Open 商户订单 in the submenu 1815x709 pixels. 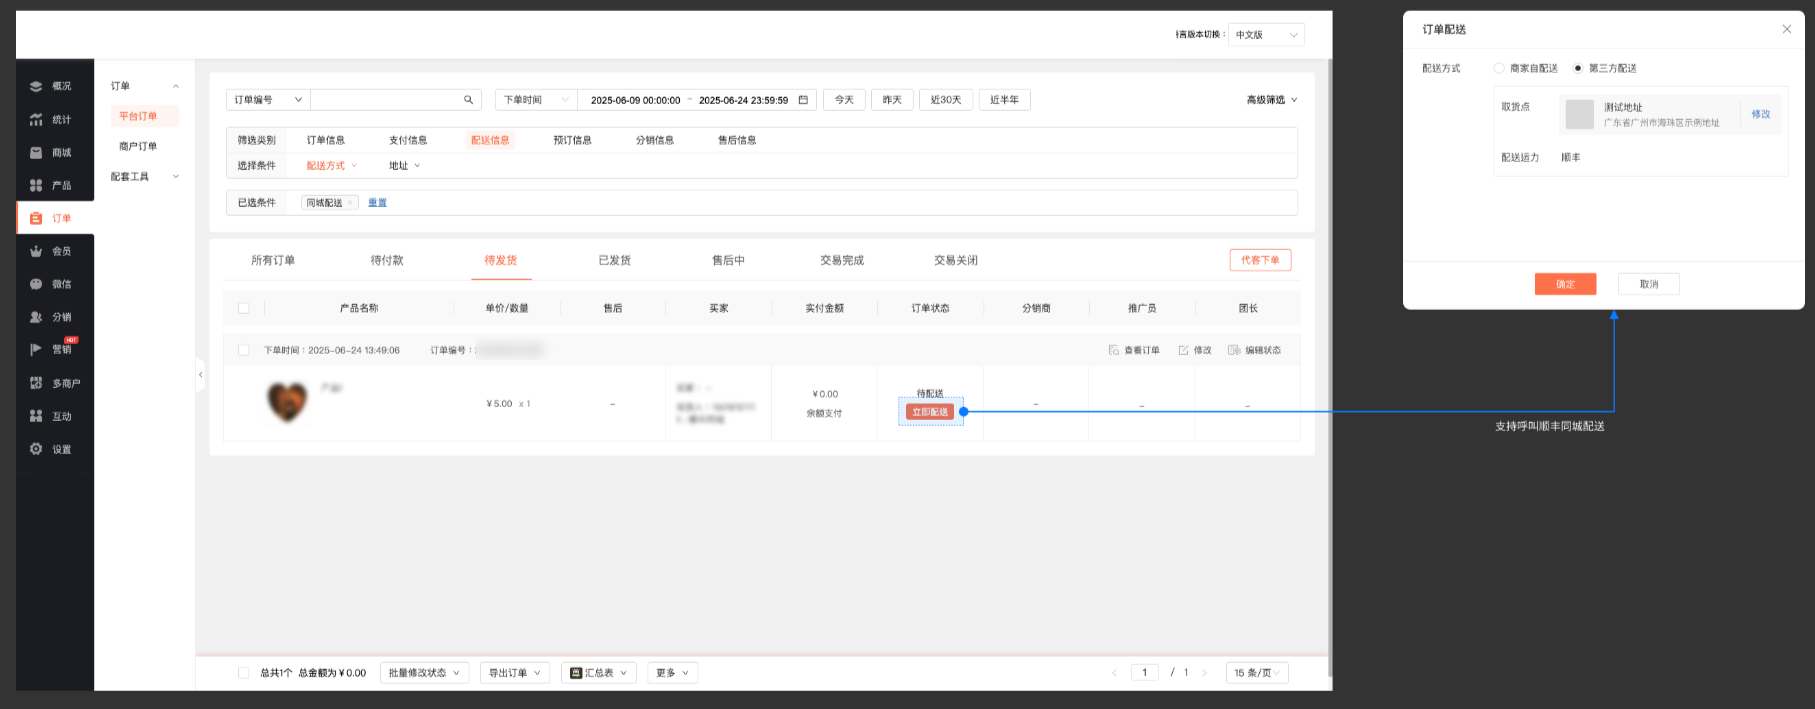138,146
